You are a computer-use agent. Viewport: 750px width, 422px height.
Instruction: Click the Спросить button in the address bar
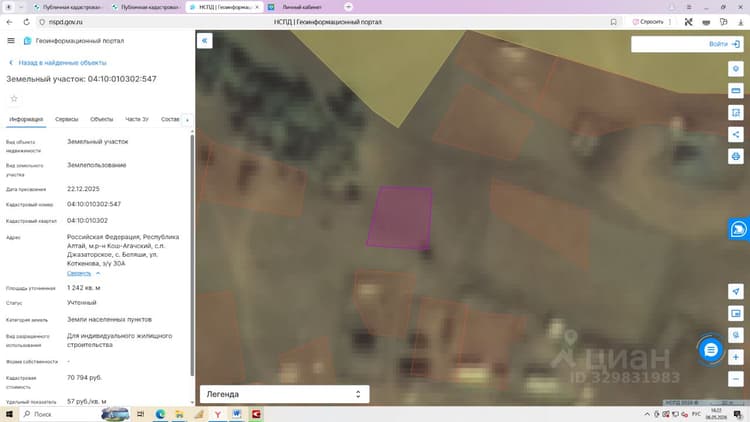pos(648,22)
